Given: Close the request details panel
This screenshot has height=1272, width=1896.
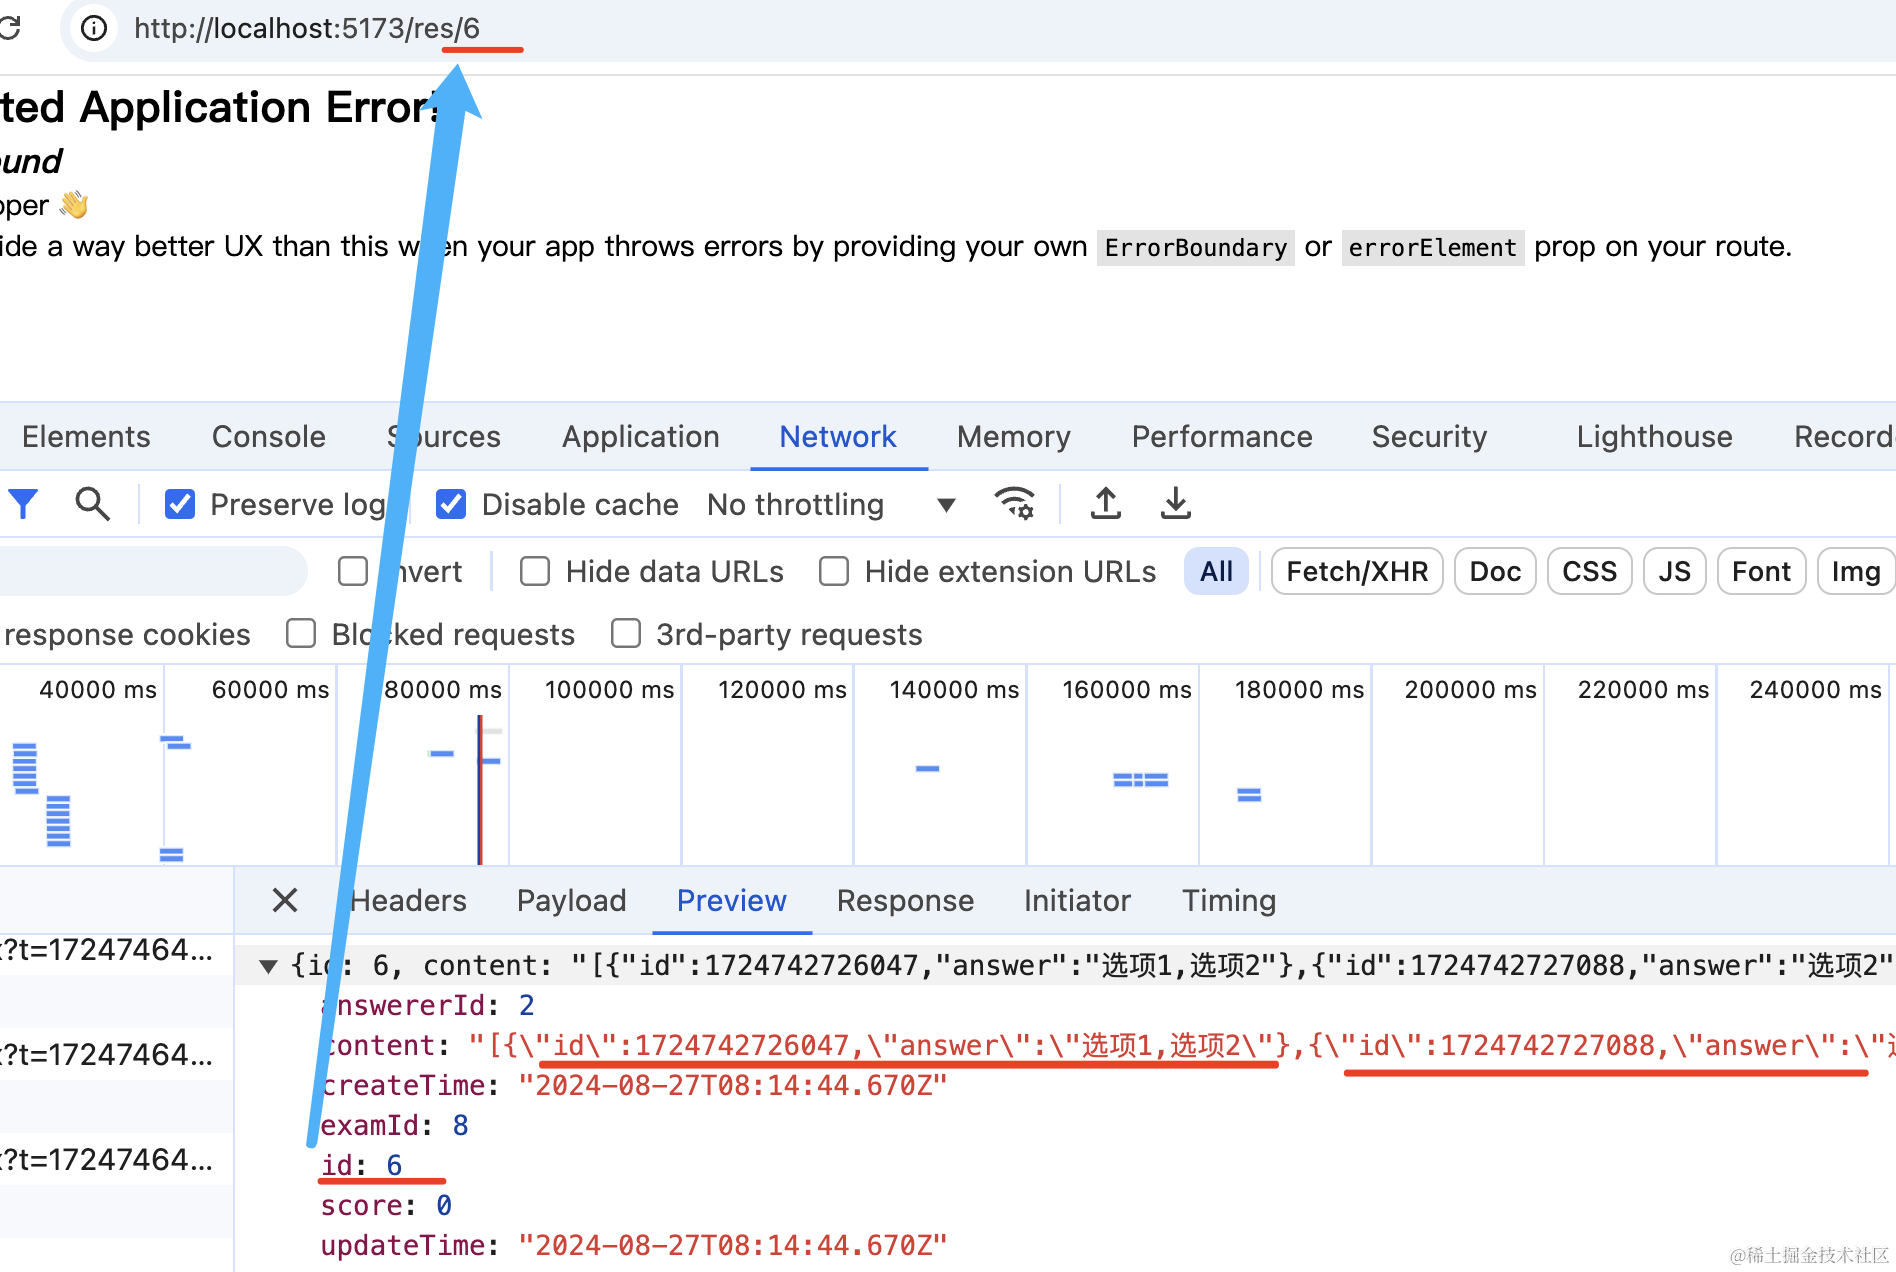Looking at the screenshot, I should pyautogui.click(x=285, y=900).
